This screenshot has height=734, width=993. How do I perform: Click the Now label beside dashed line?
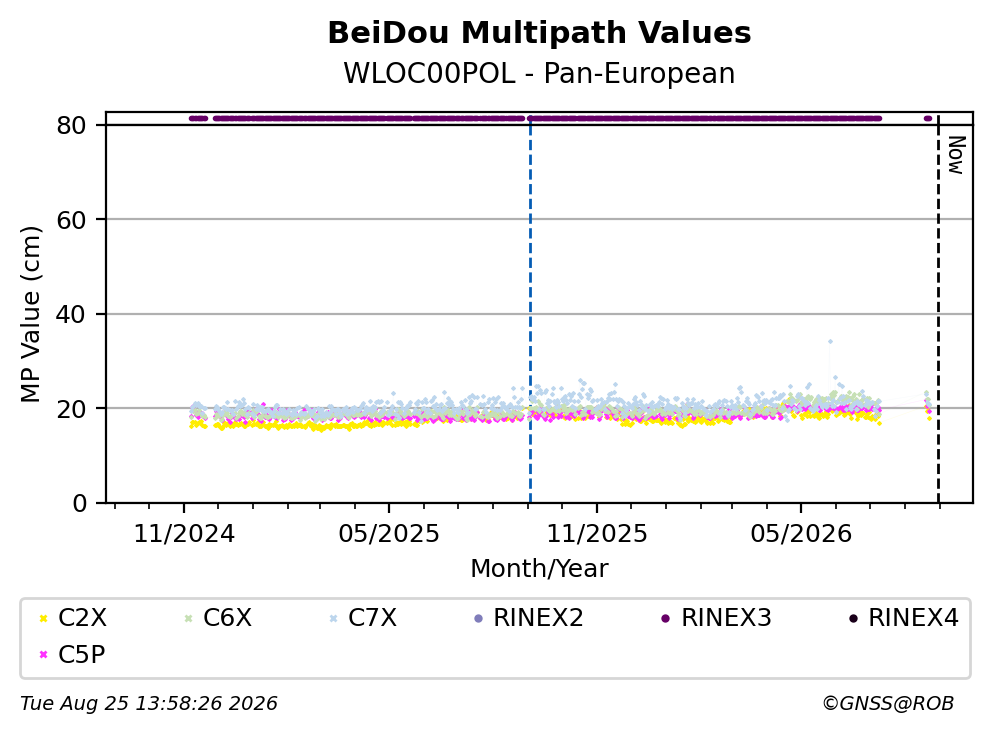point(956,155)
